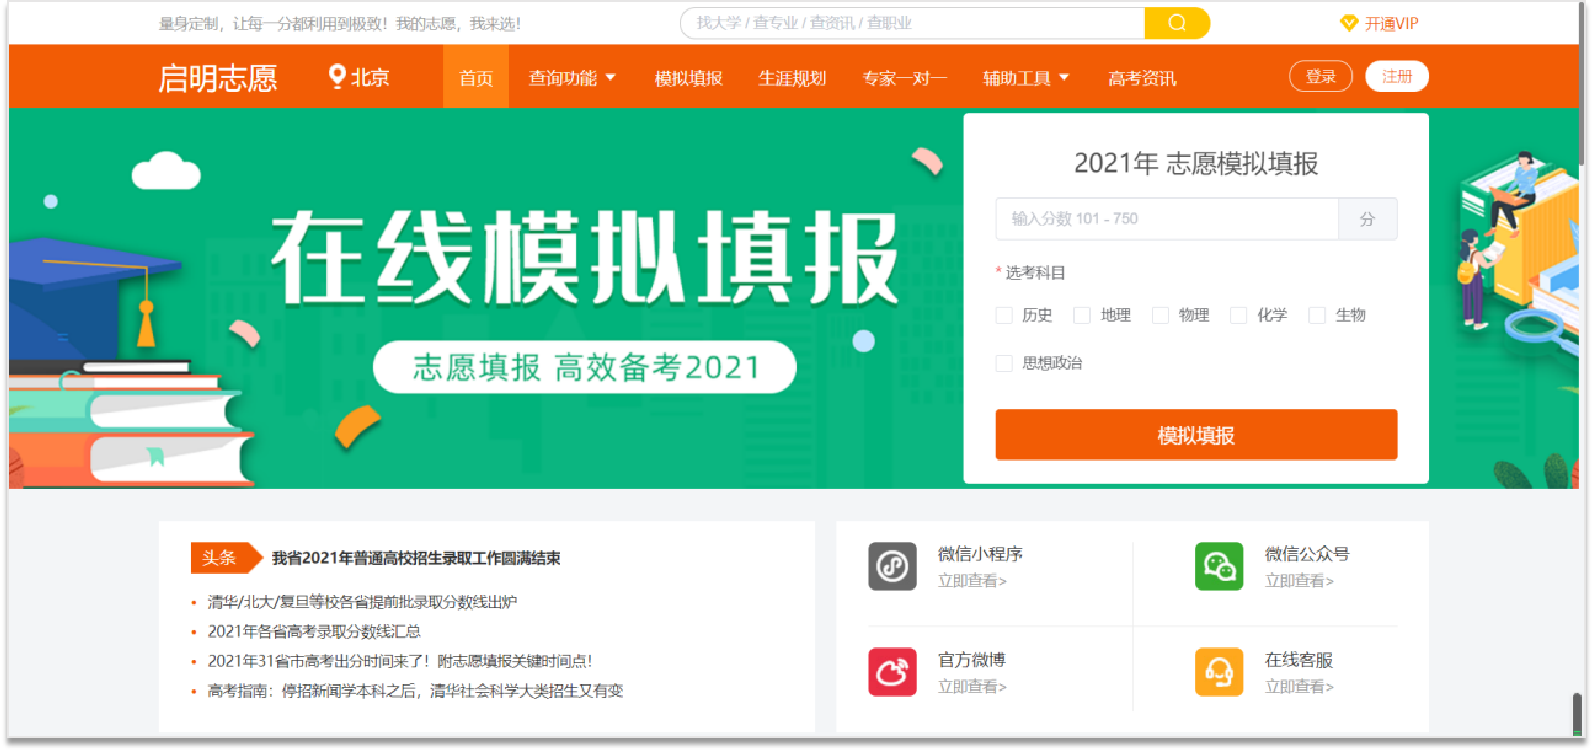Image resolution: width=1593 pixels, height=752 pixels.
Task: Click the location pin icon beside 北京
Action: [337, 77]
